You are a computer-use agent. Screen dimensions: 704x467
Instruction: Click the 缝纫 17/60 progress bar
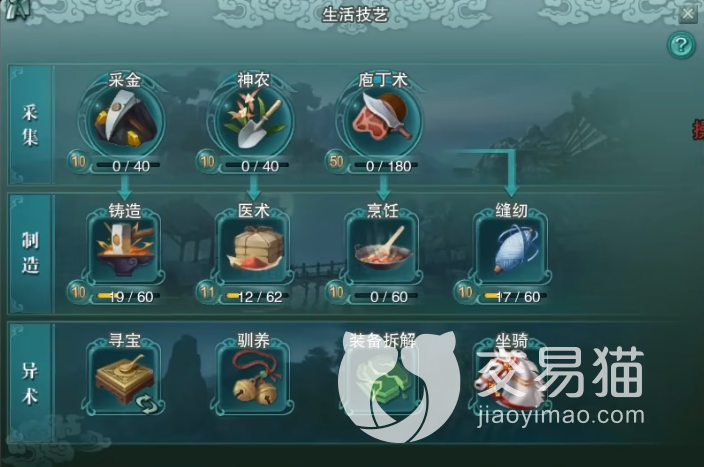coord(515,296)
